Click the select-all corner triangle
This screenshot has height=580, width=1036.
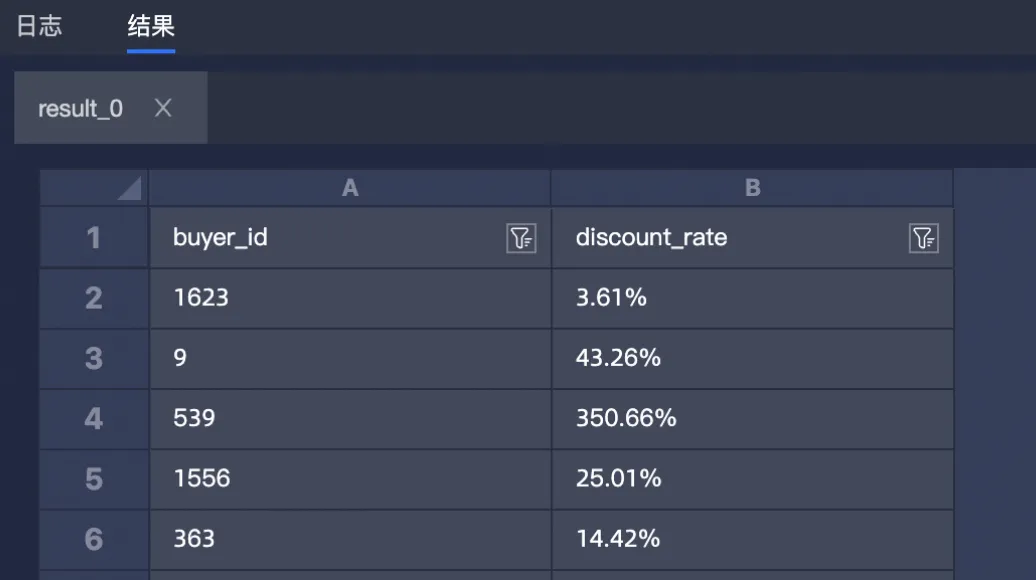coord(129,188)
